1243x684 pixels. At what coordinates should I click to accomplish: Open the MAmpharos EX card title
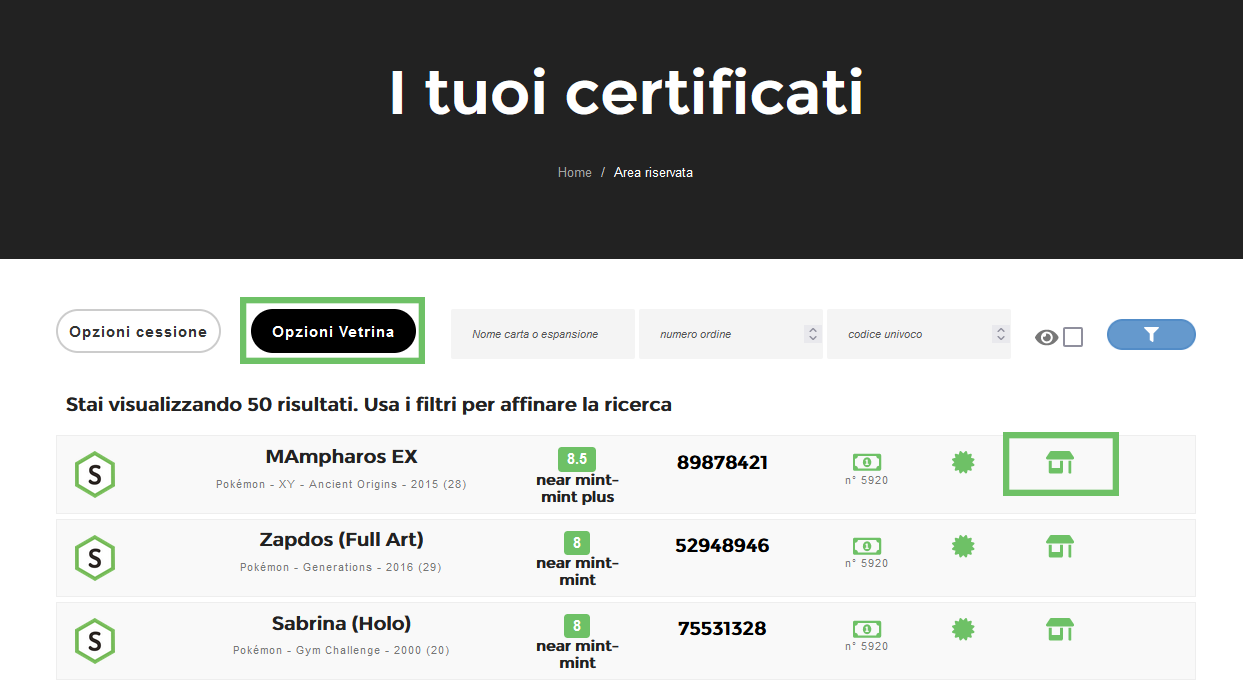pos(342,457)
